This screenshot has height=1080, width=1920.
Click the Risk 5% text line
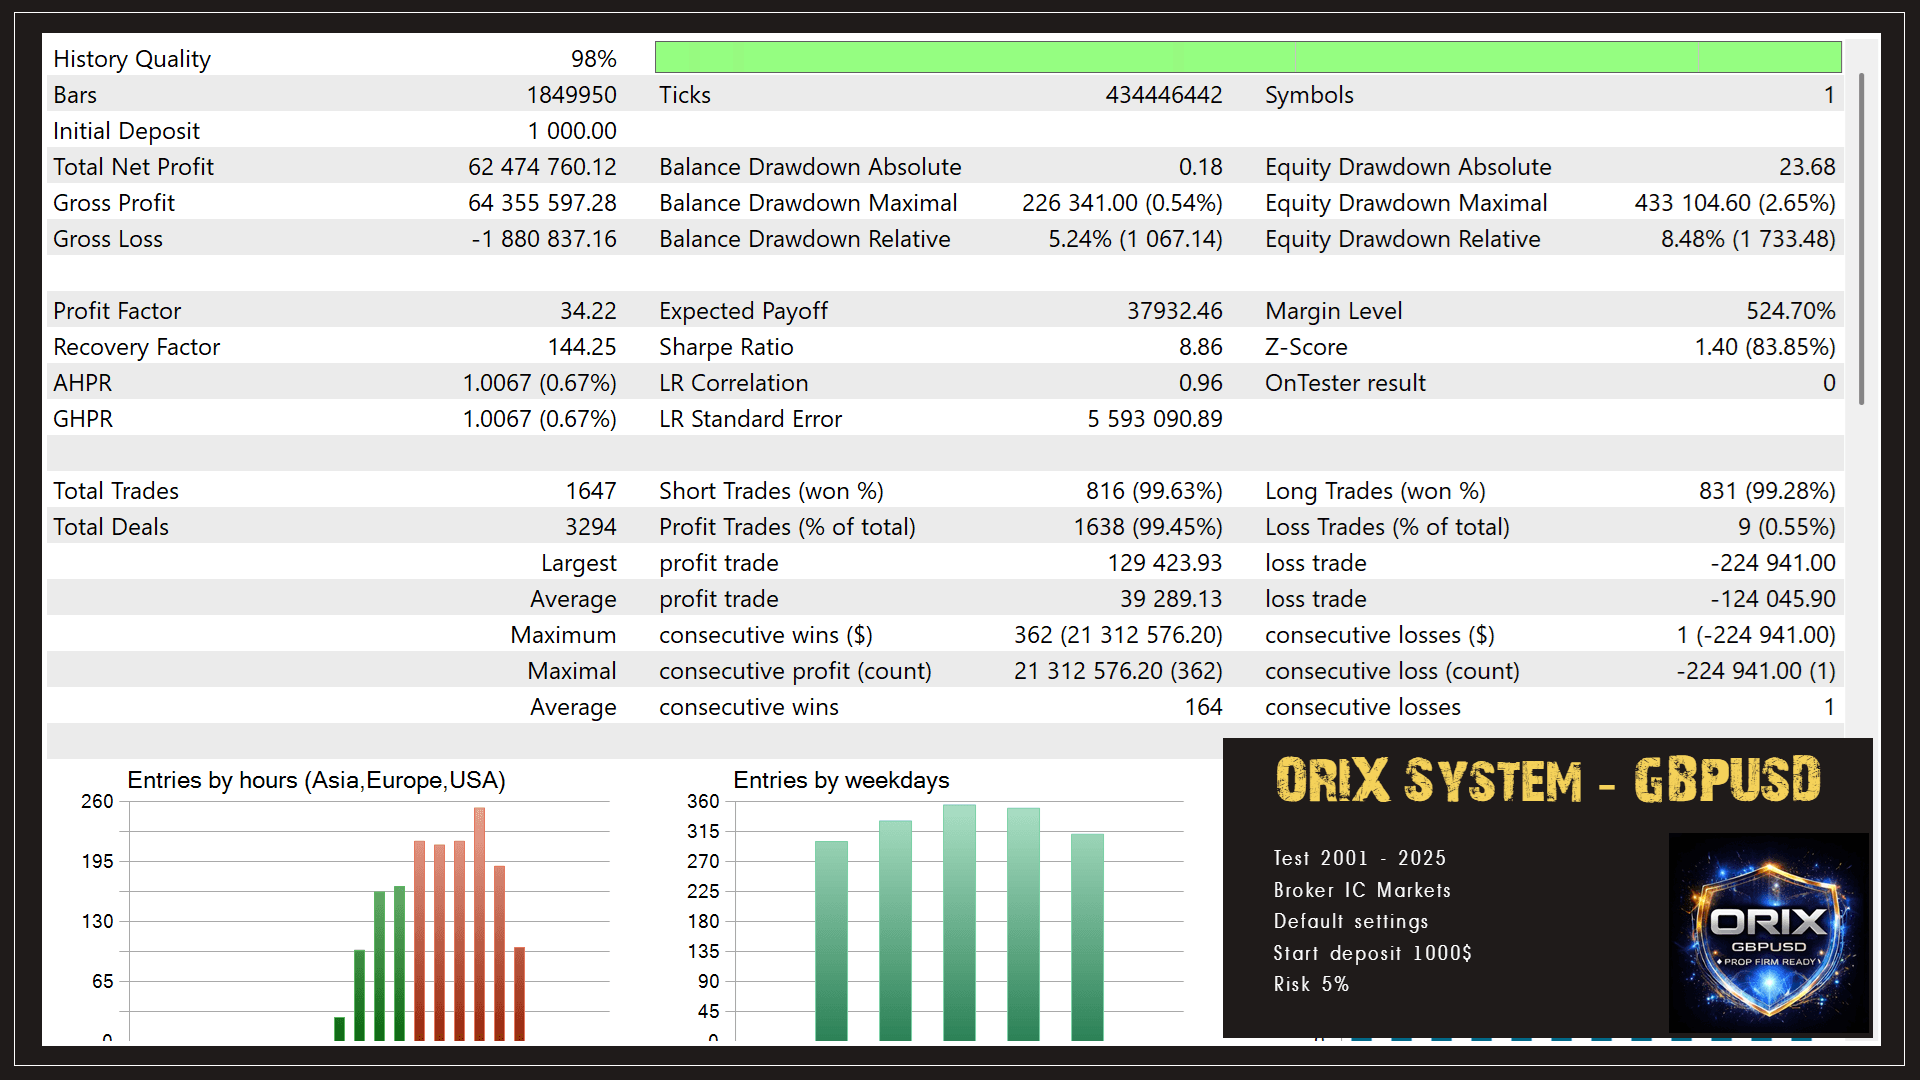click(1310, 984)
